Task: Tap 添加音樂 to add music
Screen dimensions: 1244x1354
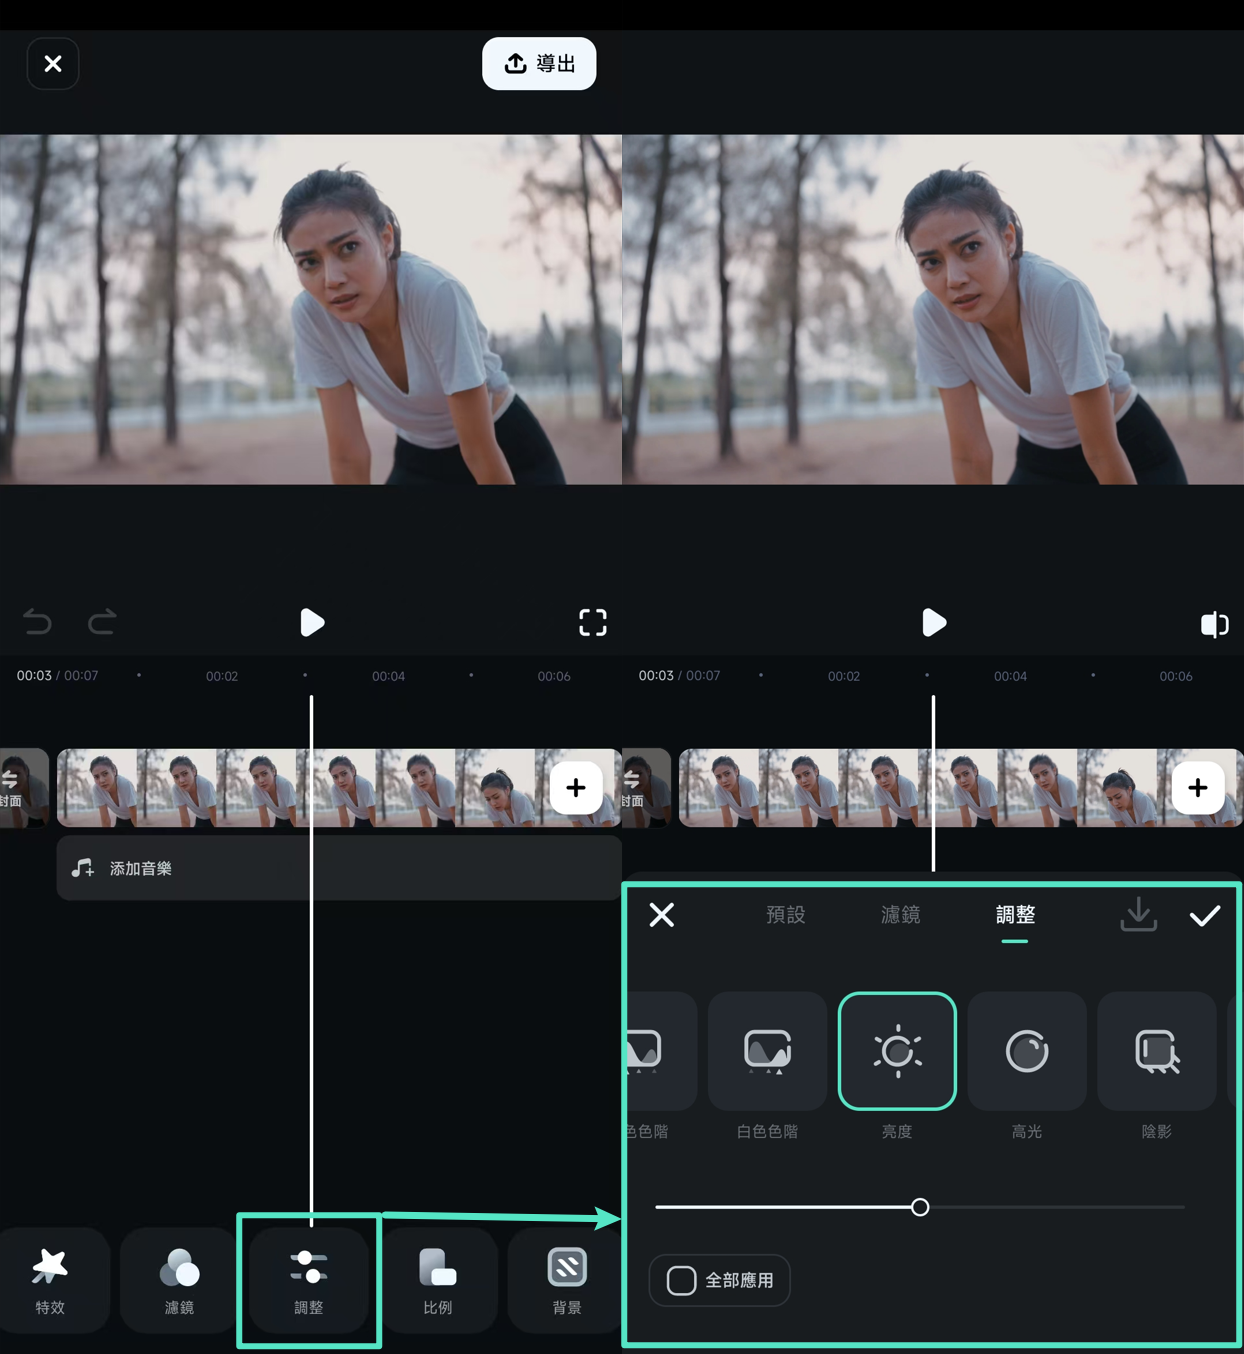Action: coord(140,868)
